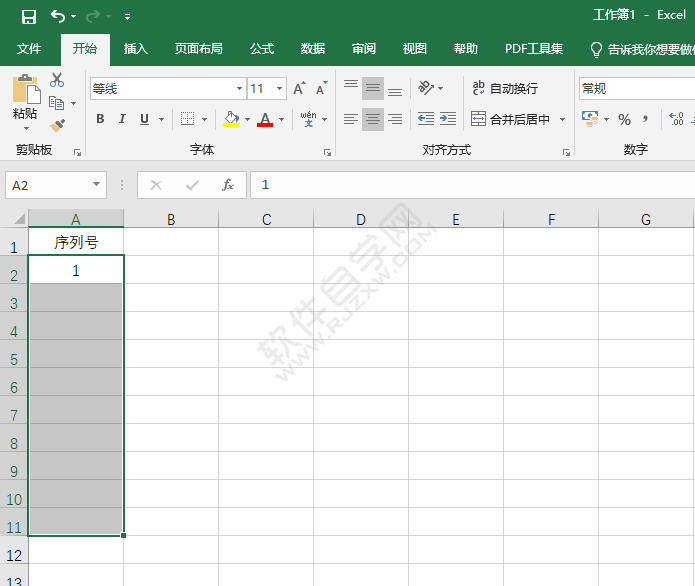Toggle Center horizontal alignment icon
Viewport: 695px width, 586px height.
point(373,119)
